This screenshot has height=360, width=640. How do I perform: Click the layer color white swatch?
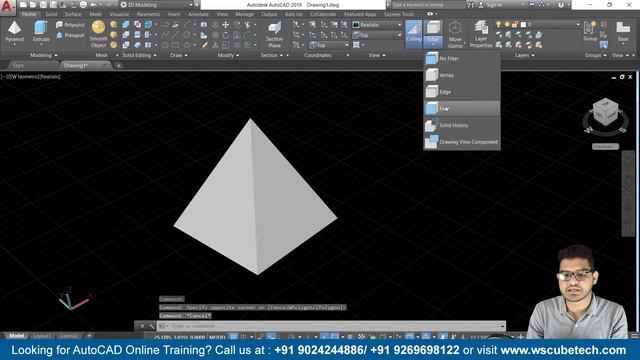pyautogui.click(x=523, y=24)
